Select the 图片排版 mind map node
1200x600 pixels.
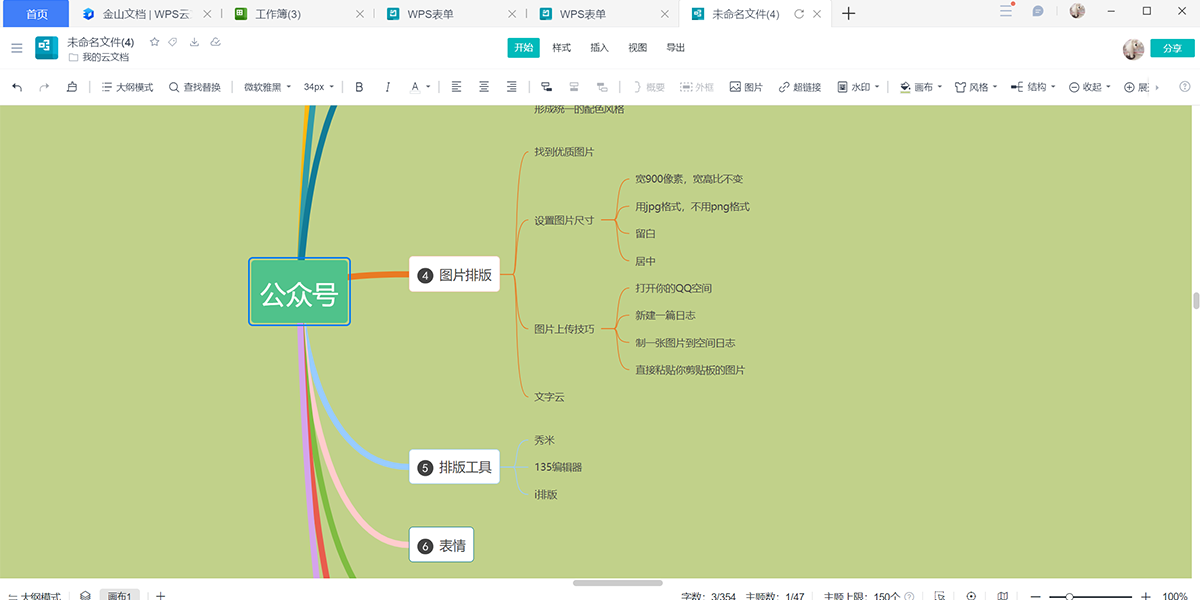point(455,275)
